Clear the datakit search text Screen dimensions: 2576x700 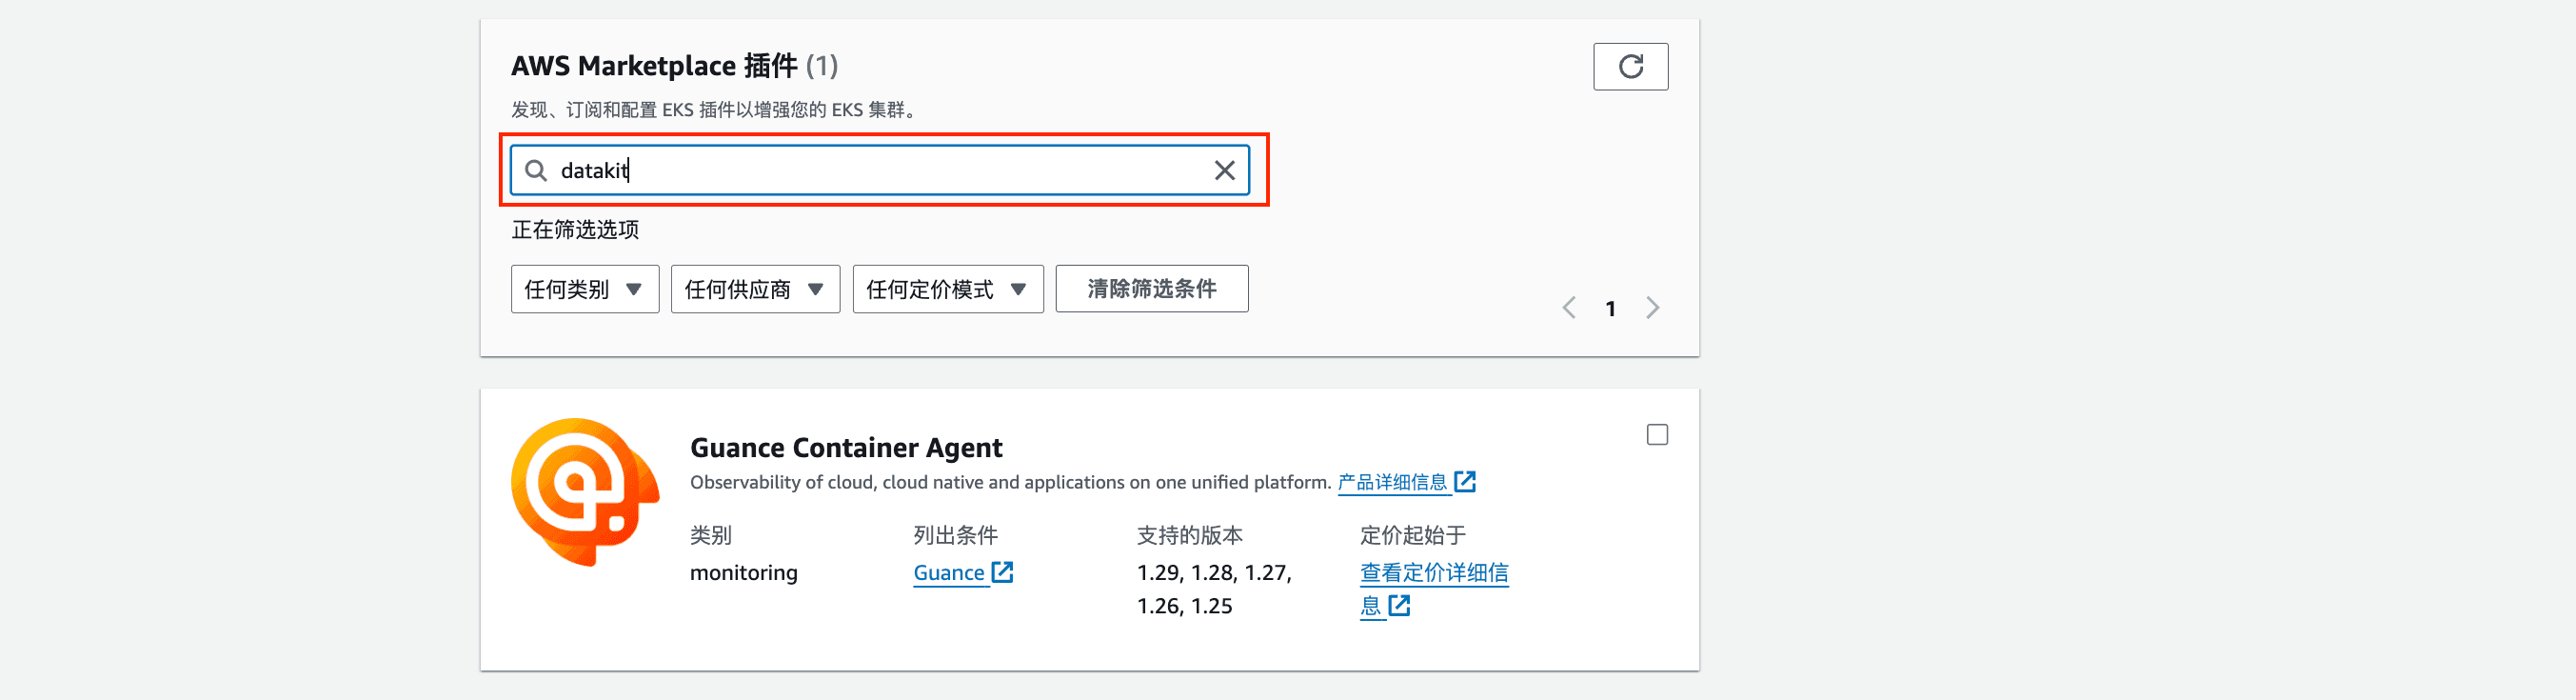(x=1224, y=171)
